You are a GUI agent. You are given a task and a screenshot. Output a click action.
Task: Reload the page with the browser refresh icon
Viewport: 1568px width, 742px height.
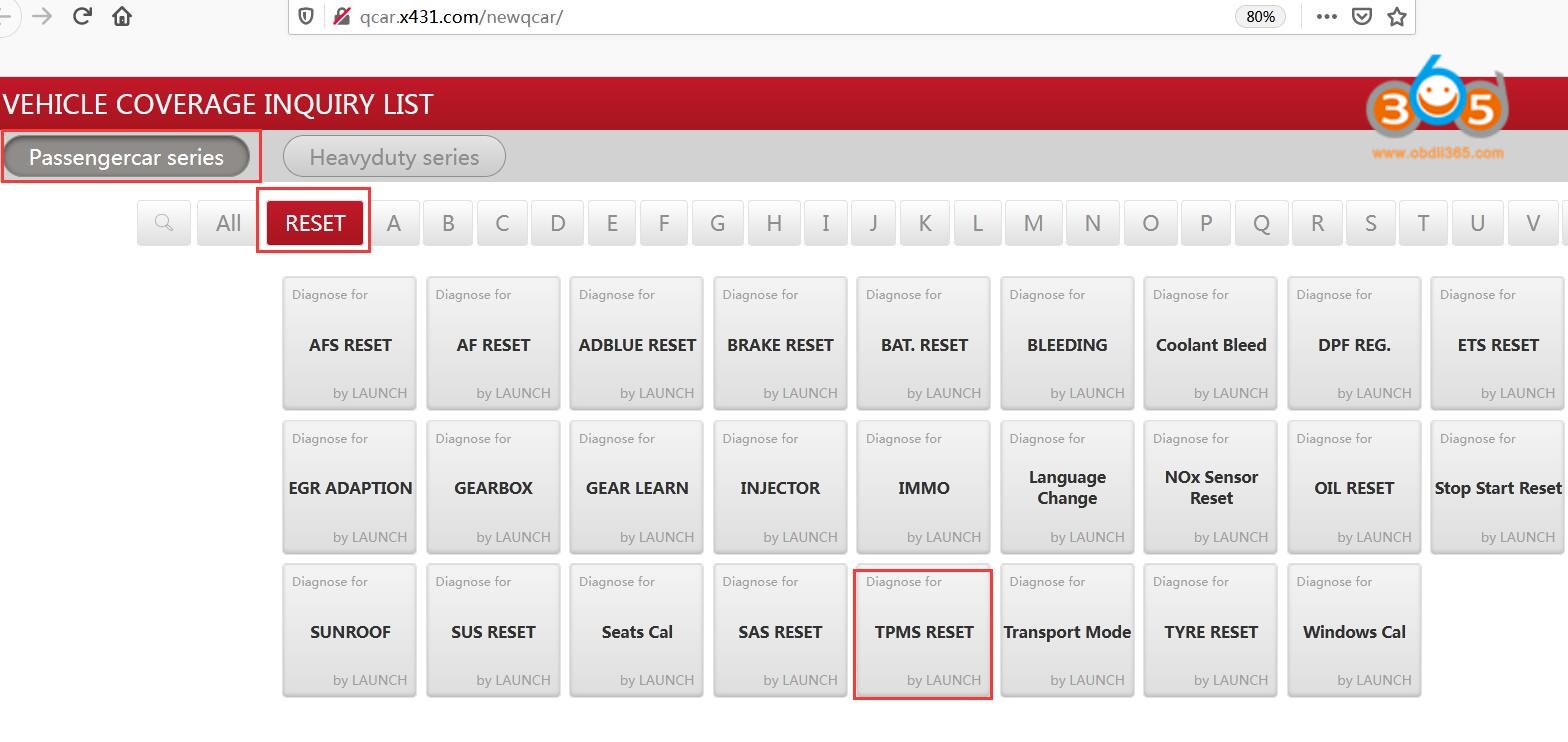click(82, 16)
